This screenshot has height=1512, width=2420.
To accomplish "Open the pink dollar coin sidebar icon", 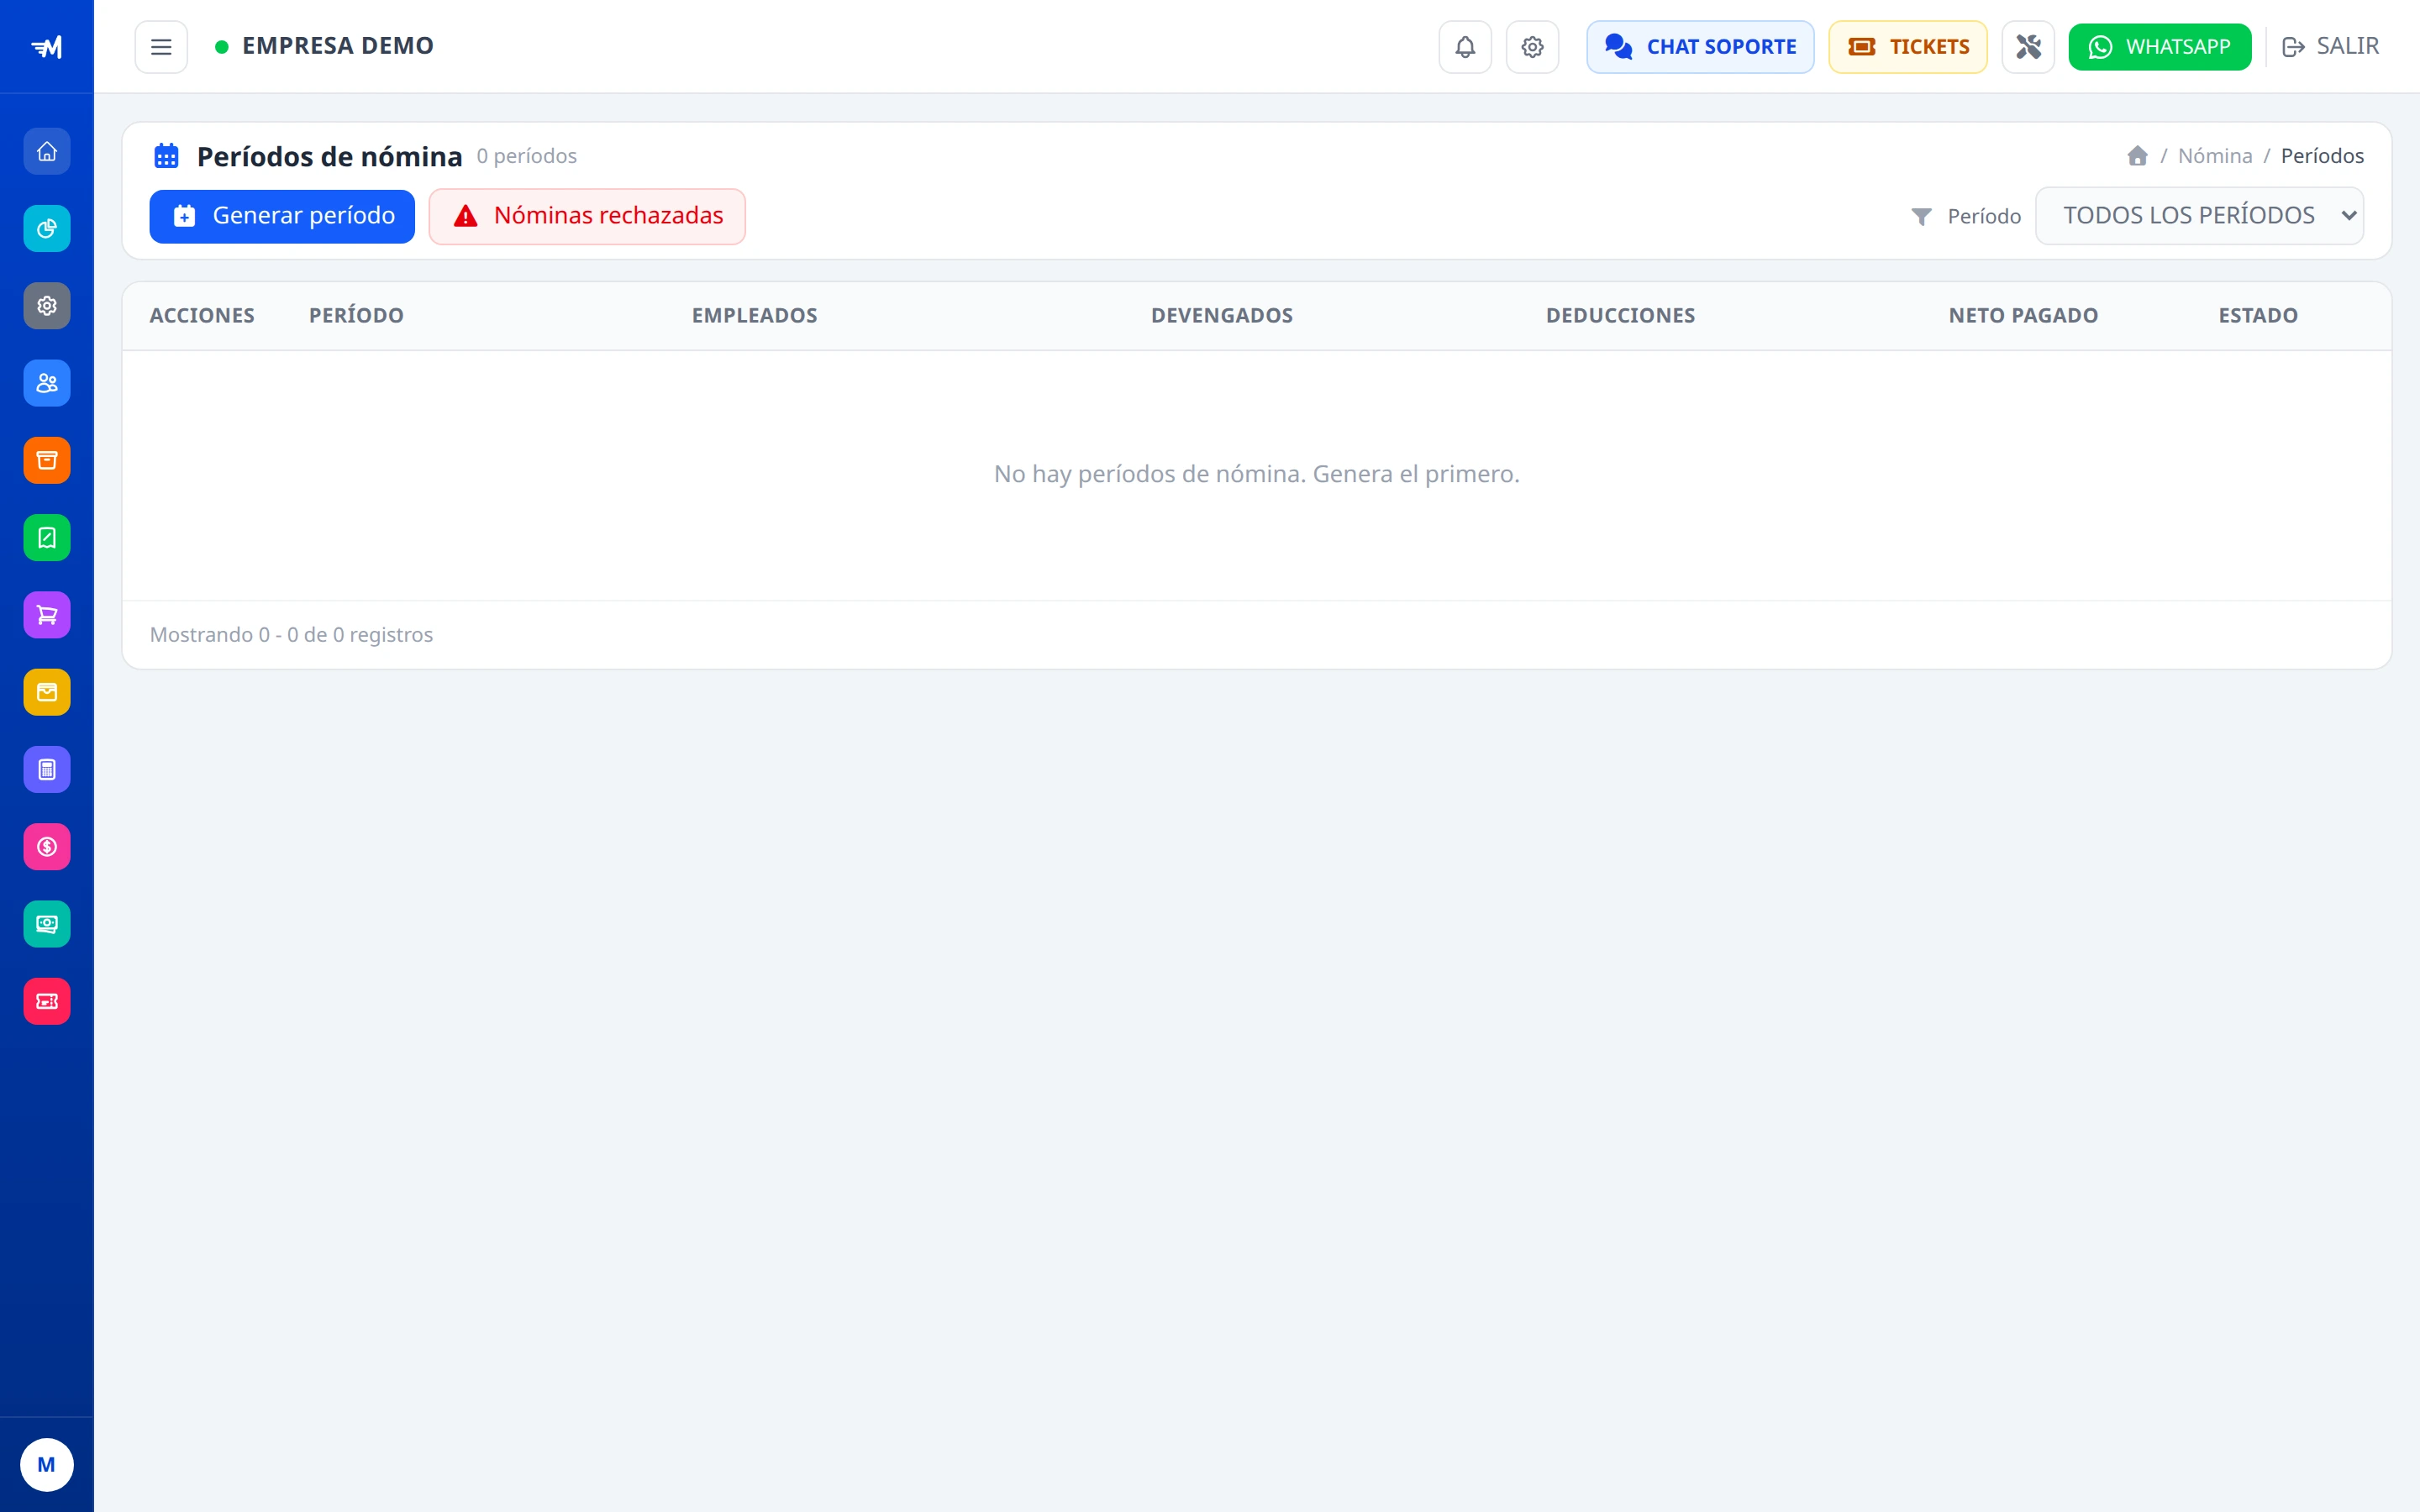I will click(x=47, y=847).
